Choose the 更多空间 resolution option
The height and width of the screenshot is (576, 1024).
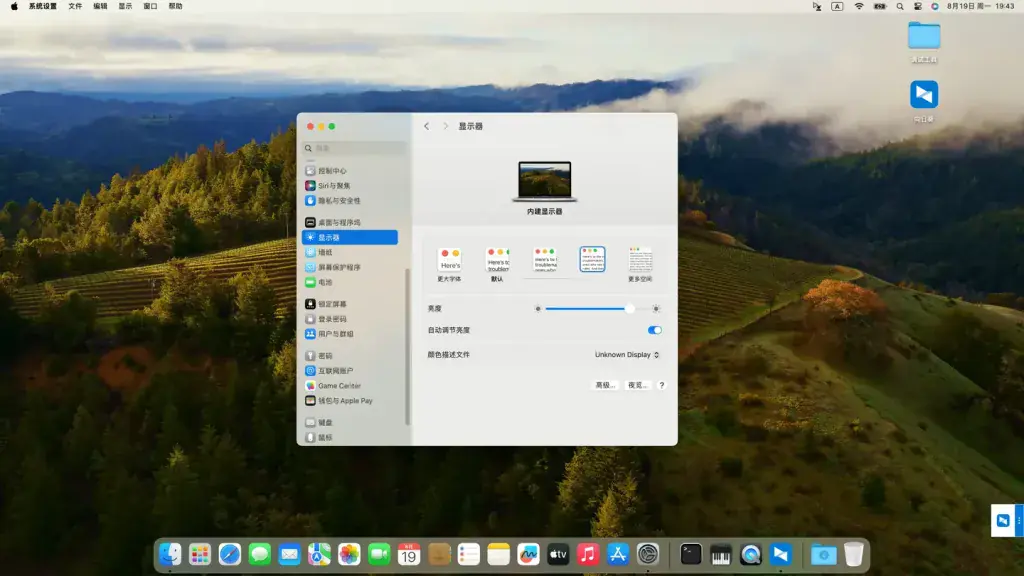[640, 264]
